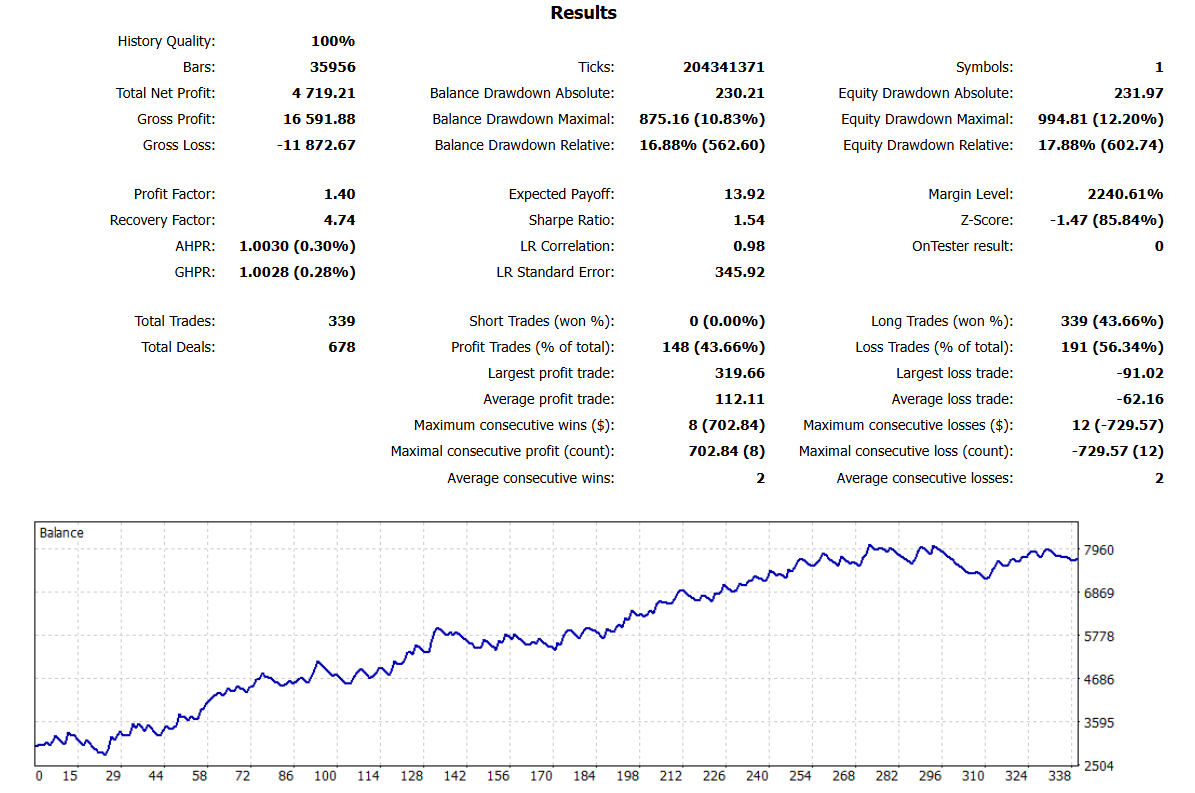The image size is (1195, 793).
Task: Select the Balance Drawdown Maximal value
Action: [702, 119]
